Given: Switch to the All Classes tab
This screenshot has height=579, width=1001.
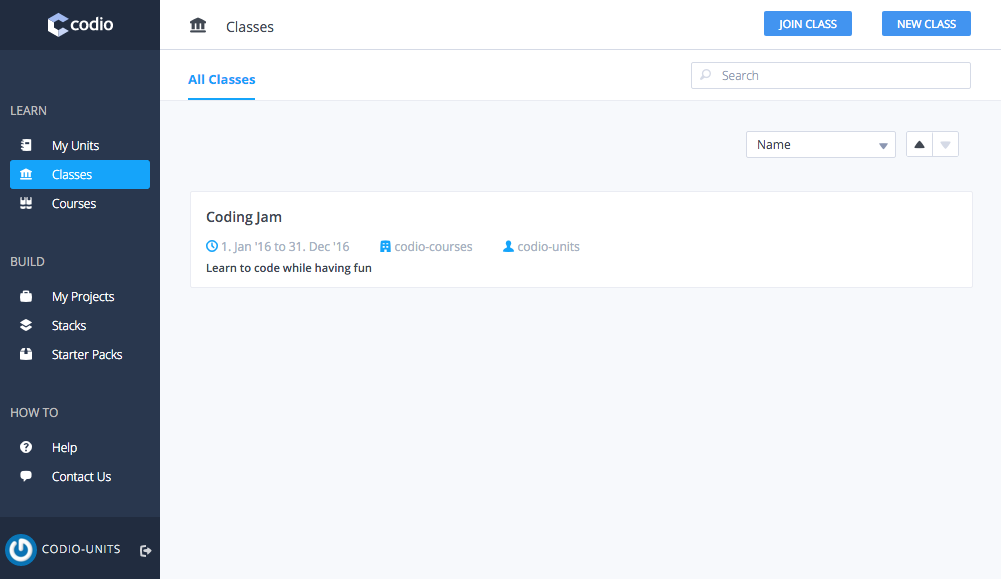Looking at the screenshot, I should point(221,79).
